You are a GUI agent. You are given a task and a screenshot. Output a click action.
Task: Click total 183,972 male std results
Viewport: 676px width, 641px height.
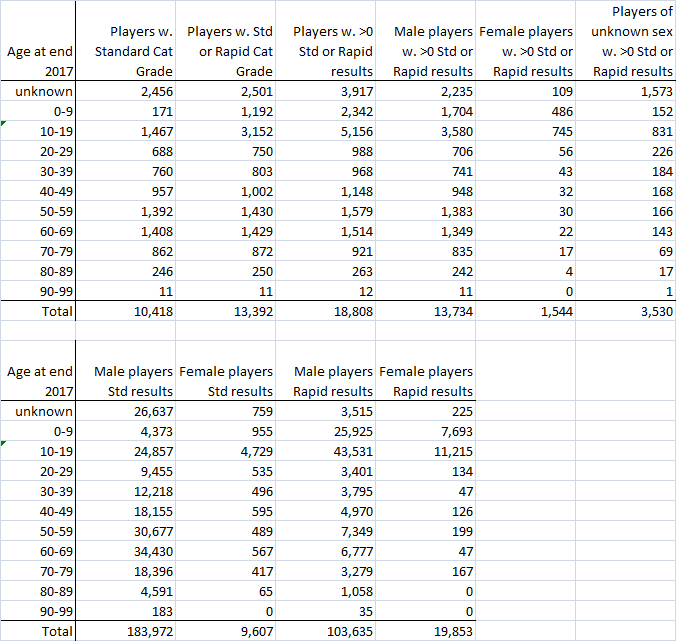125,631
